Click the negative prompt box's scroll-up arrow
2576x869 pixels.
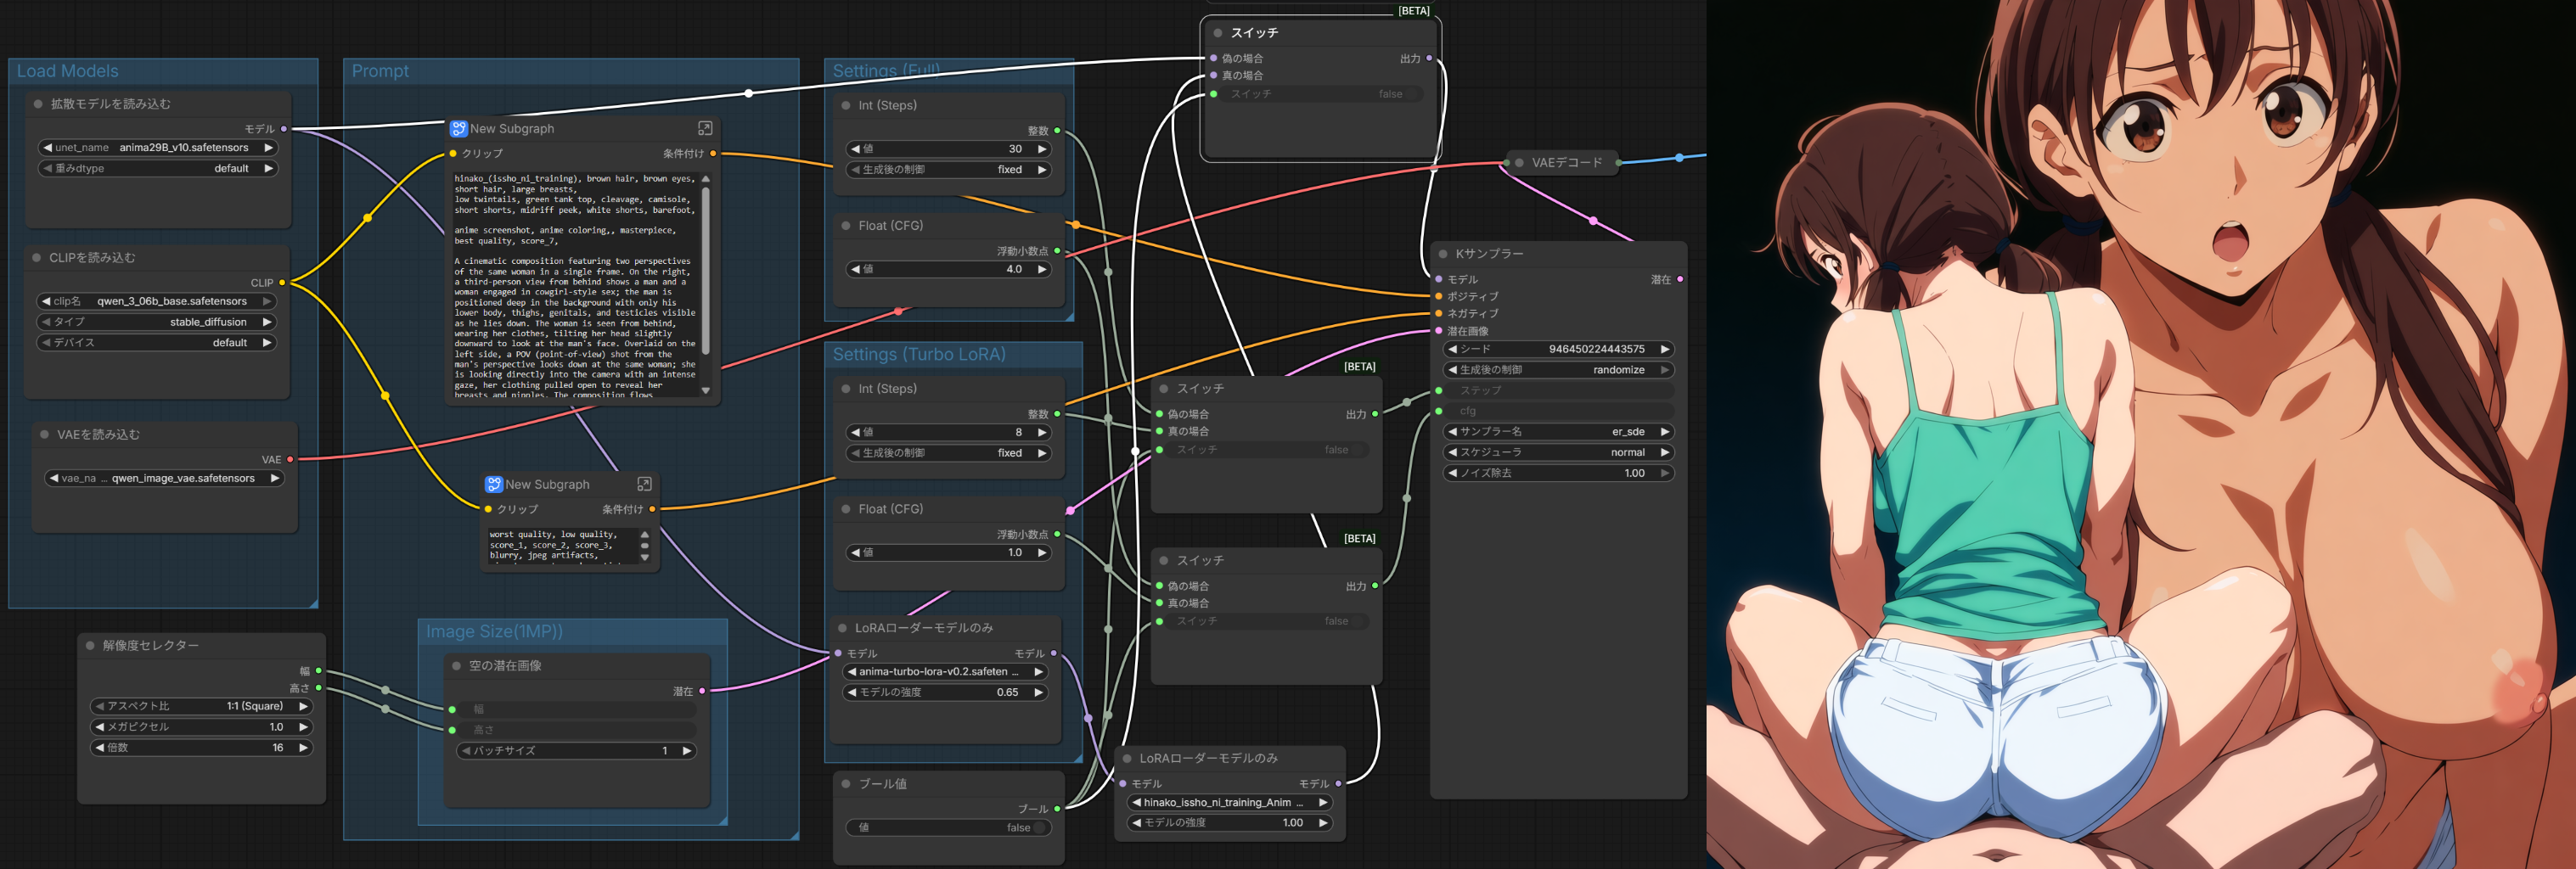click(645, 535)
